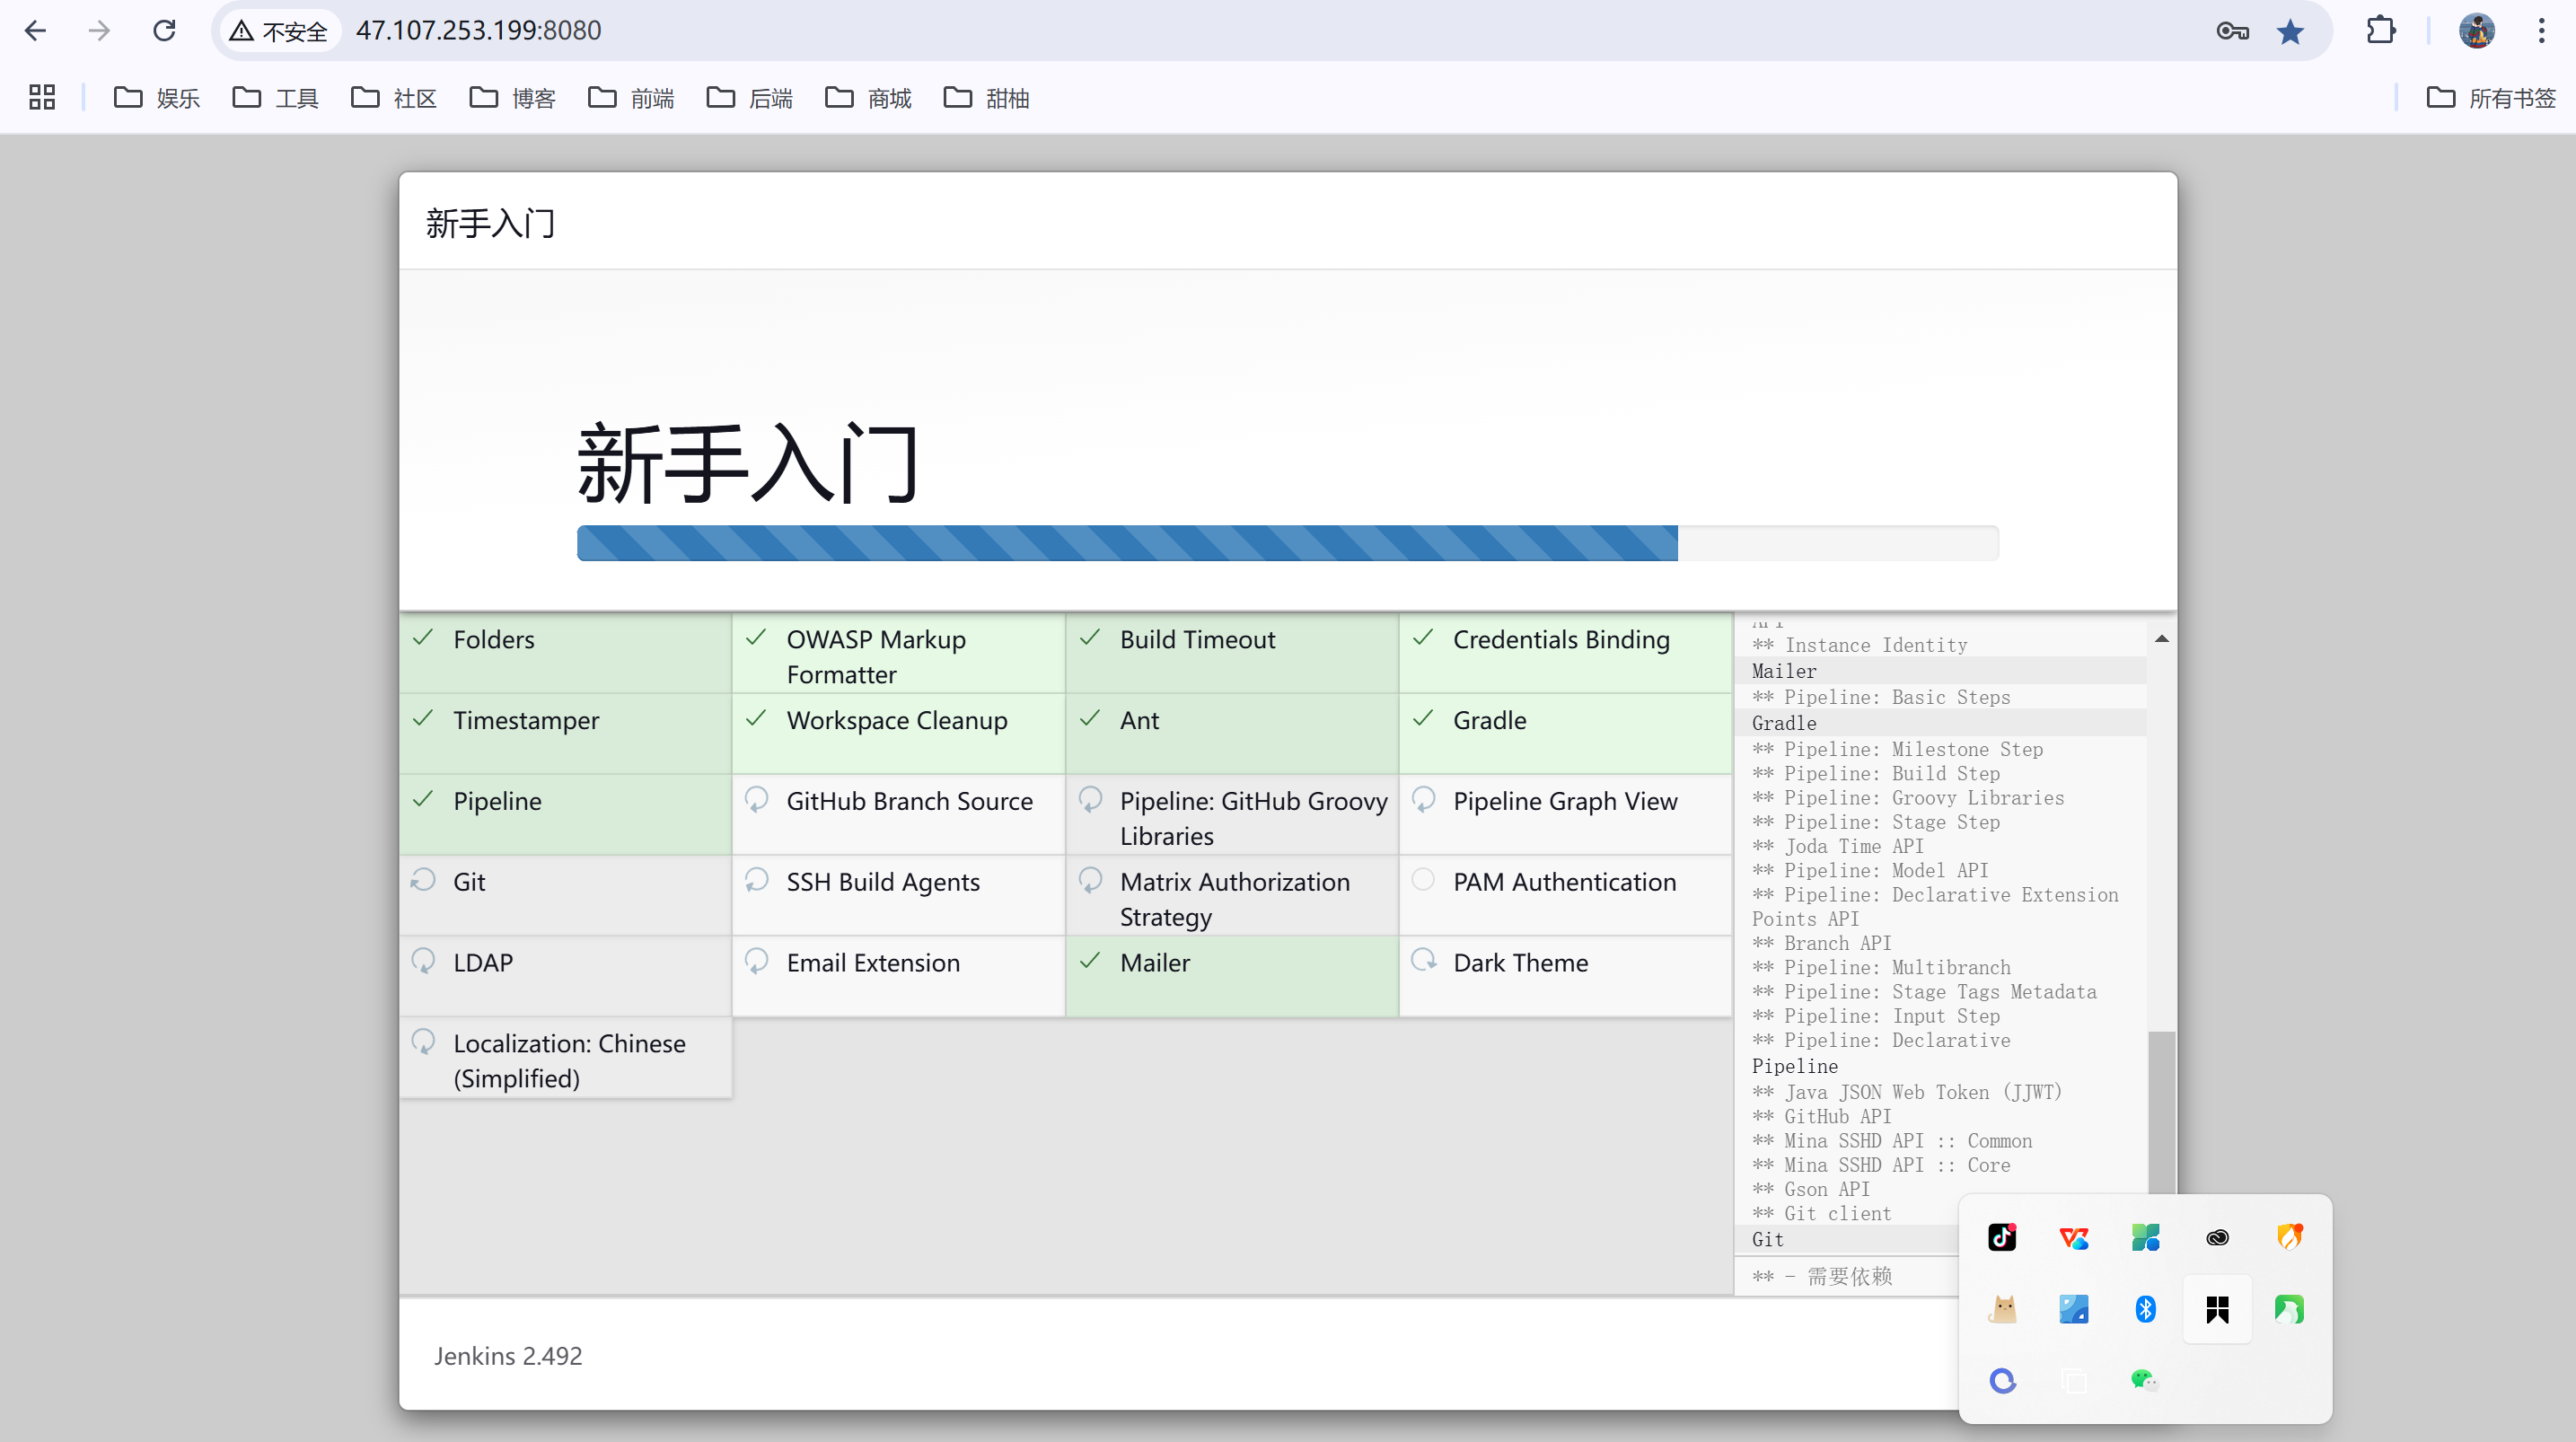Click the install log scrollbar up arrow

[2161, 639]
